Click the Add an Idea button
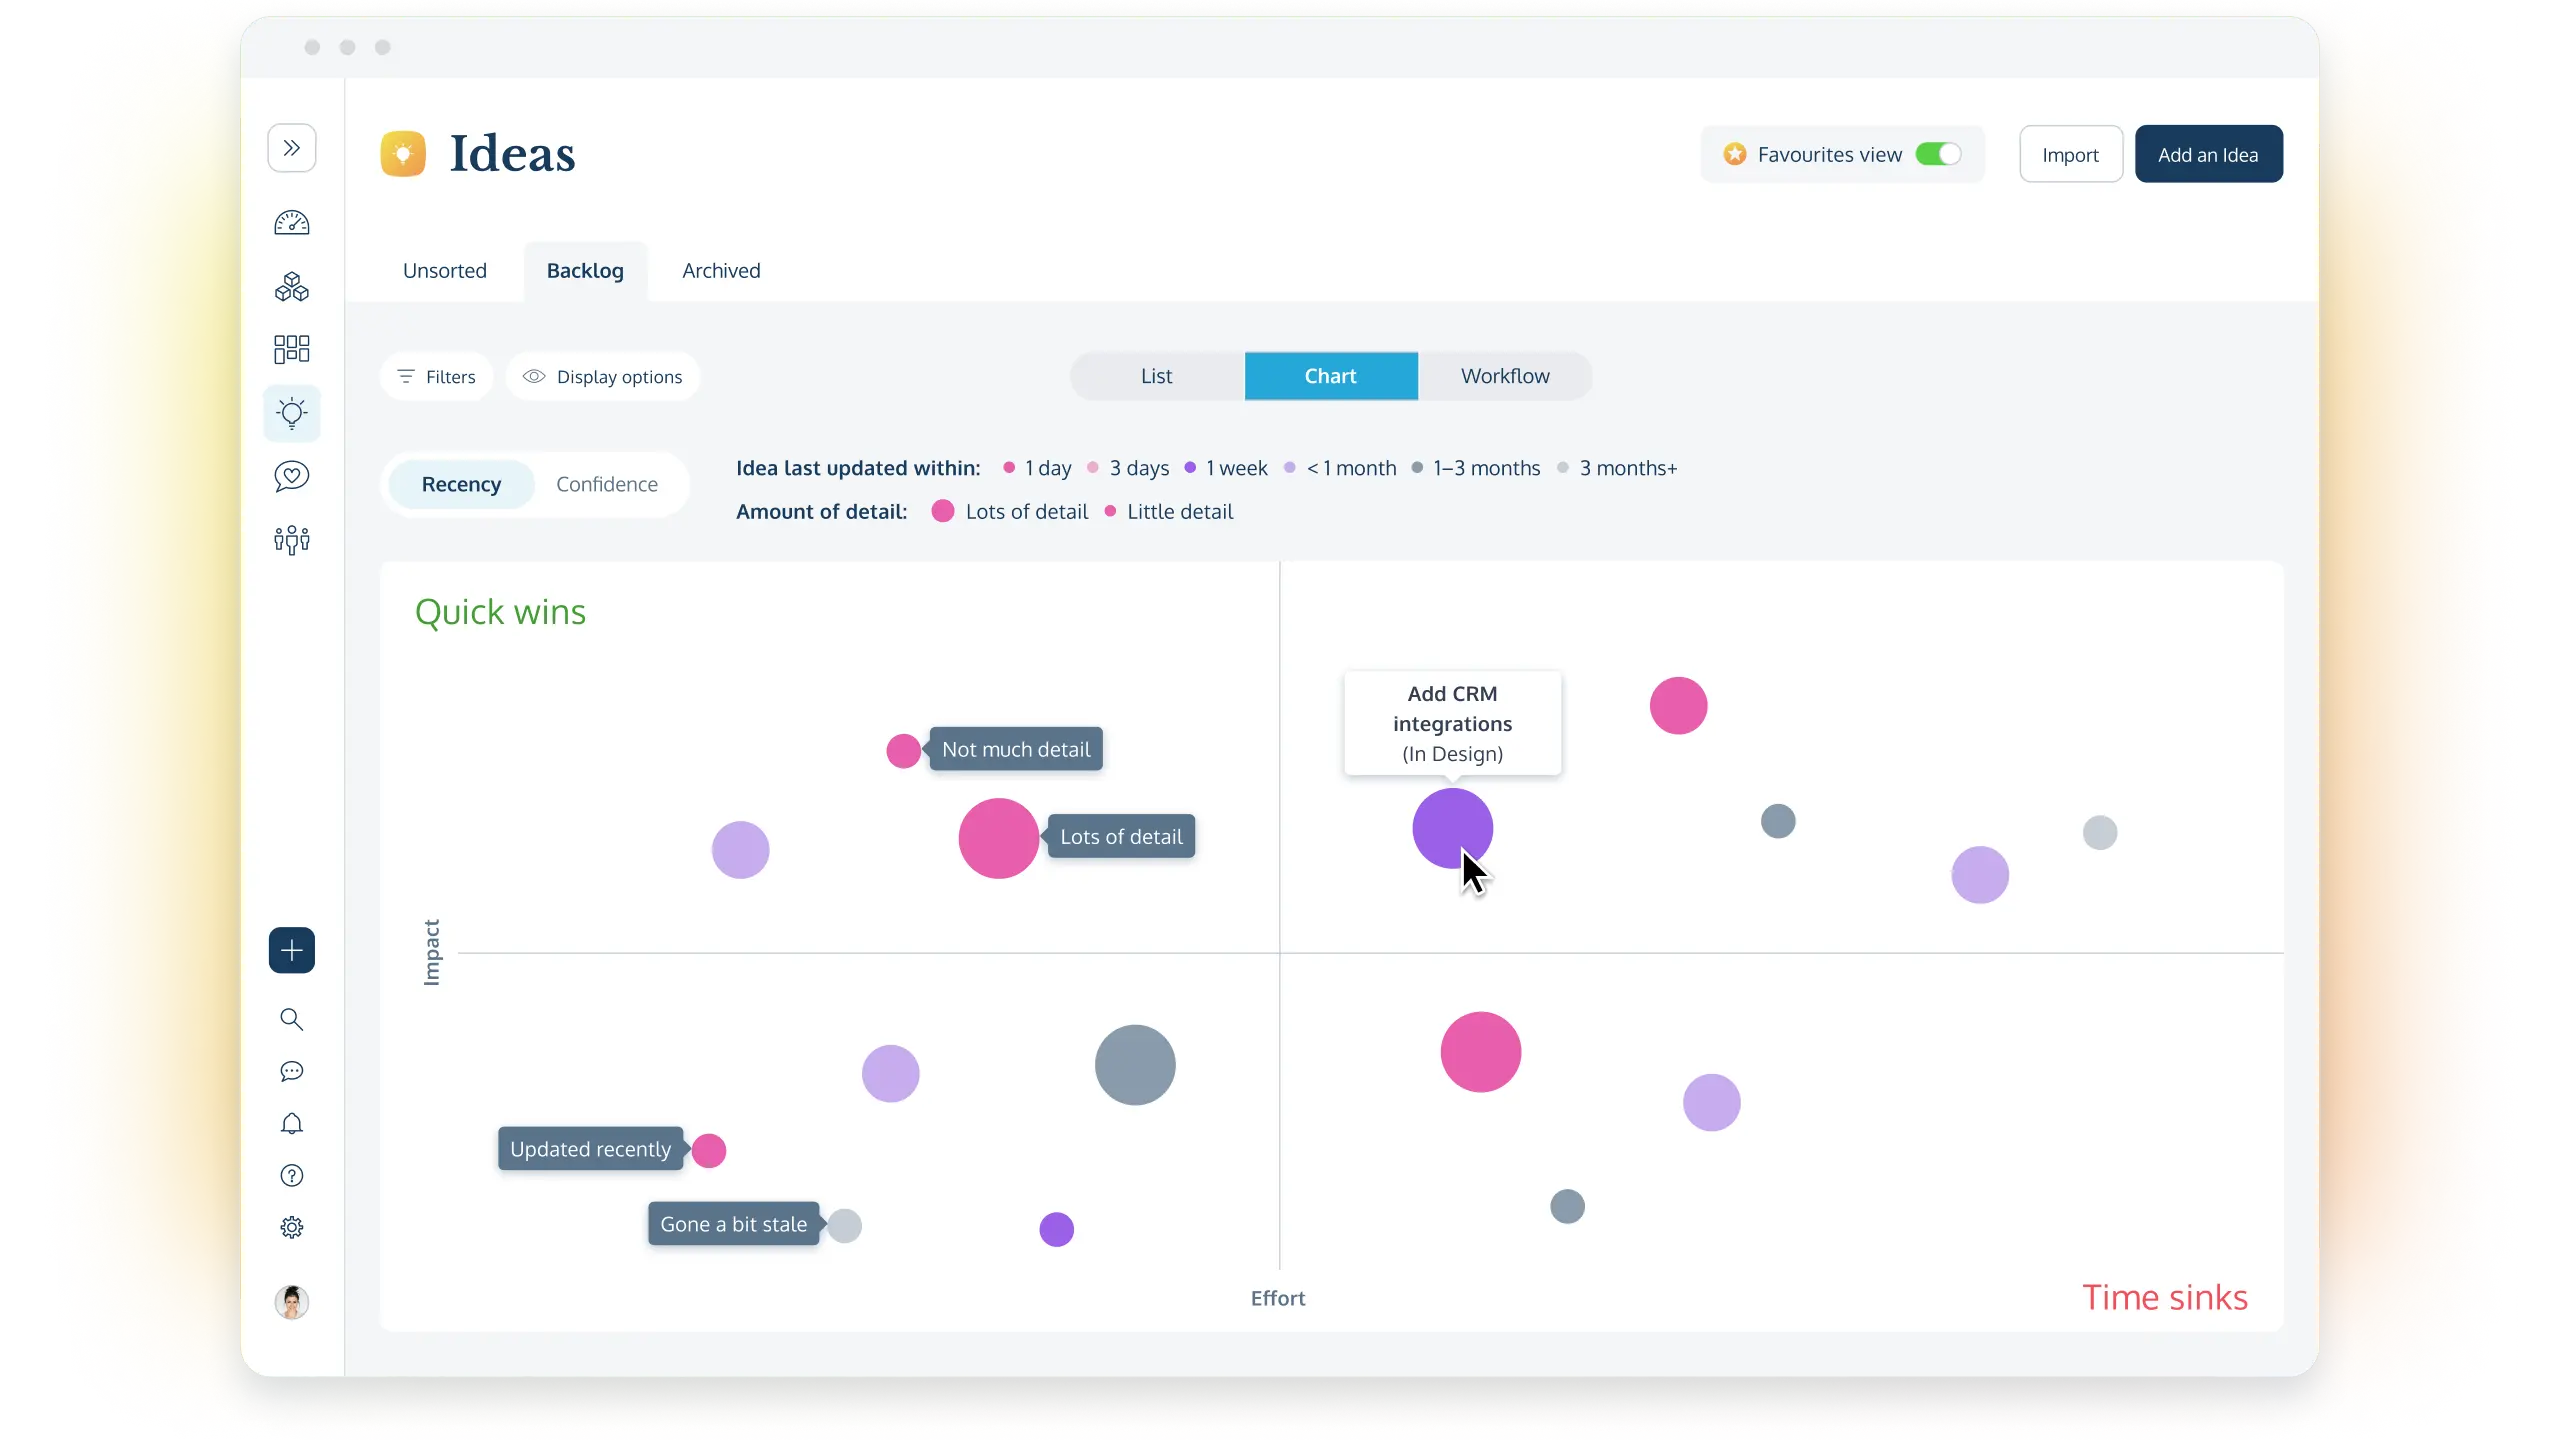Image resolution: width=2560 pixels, height=1440 pixels. pyautogui.click(x=2207, y=154)
